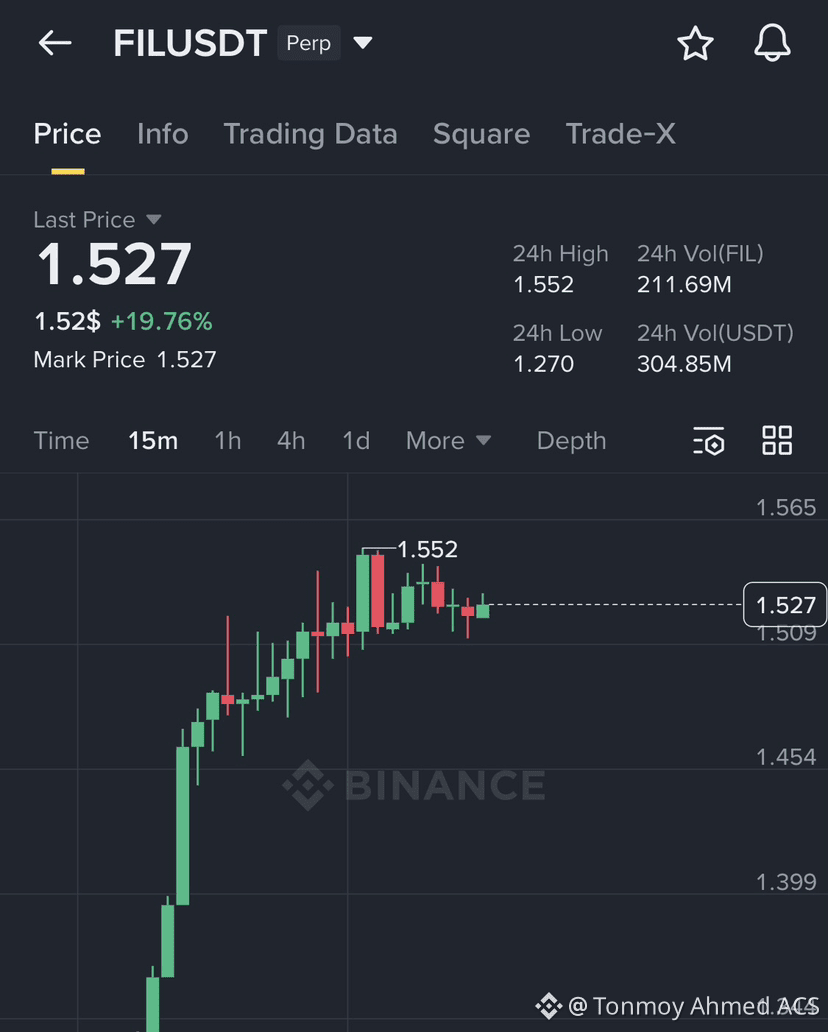Open price alert bell icon
Image resolution: width=828 pixels, height=1032 pixels.
772,43
